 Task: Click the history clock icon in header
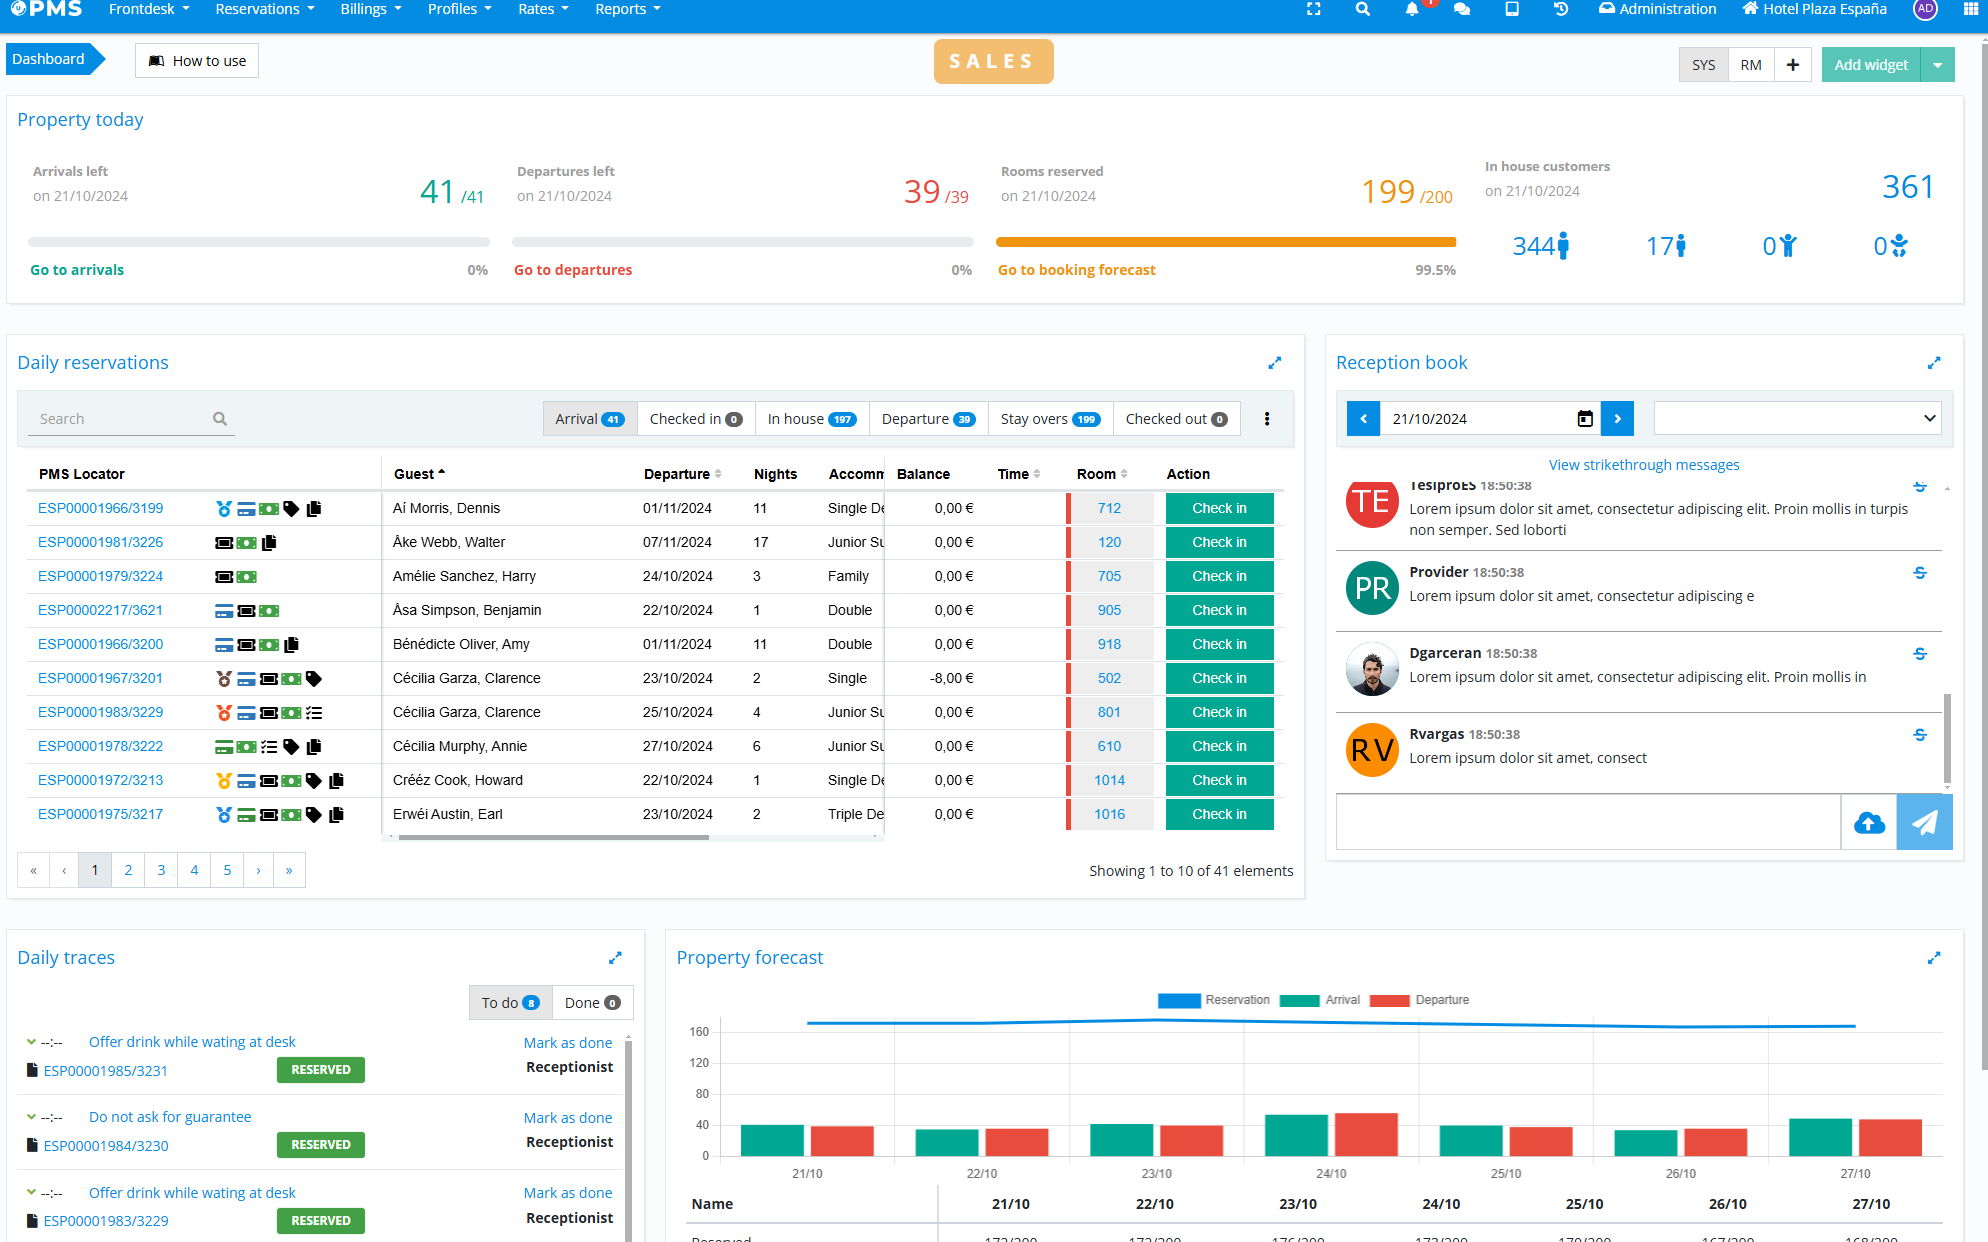tap(1560, 9)
